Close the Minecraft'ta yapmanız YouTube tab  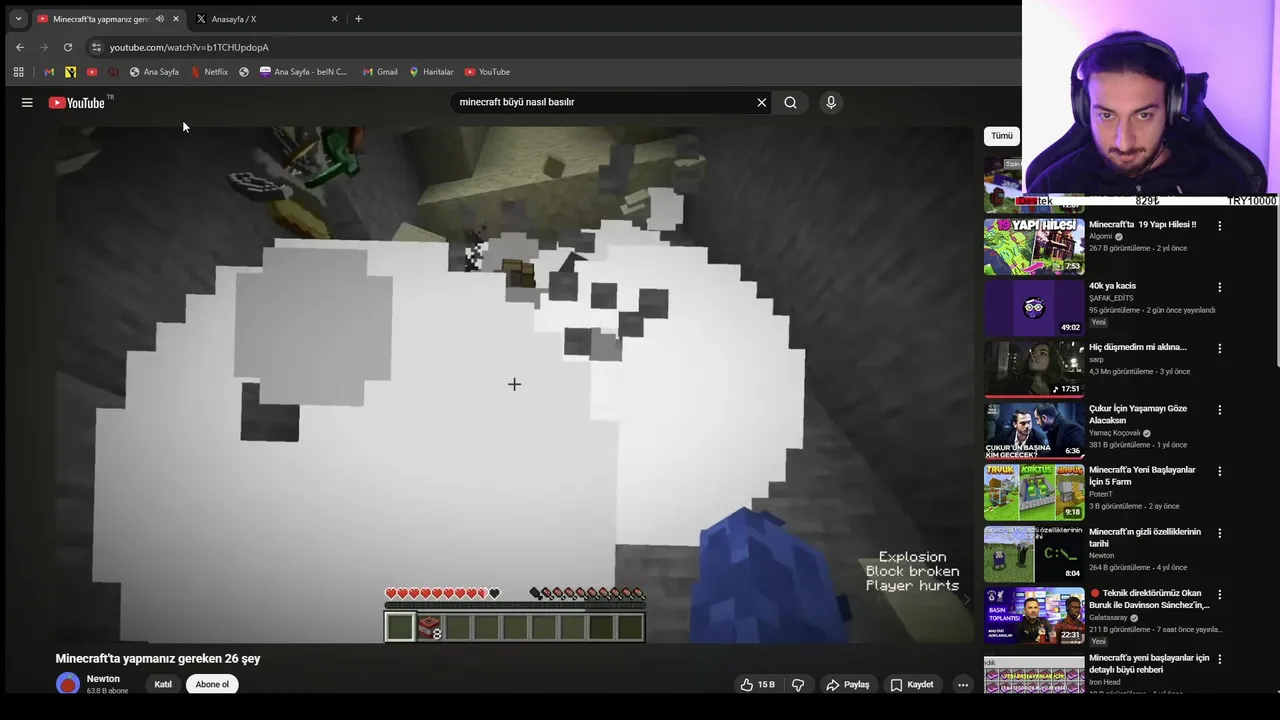(x=175, y=19)
